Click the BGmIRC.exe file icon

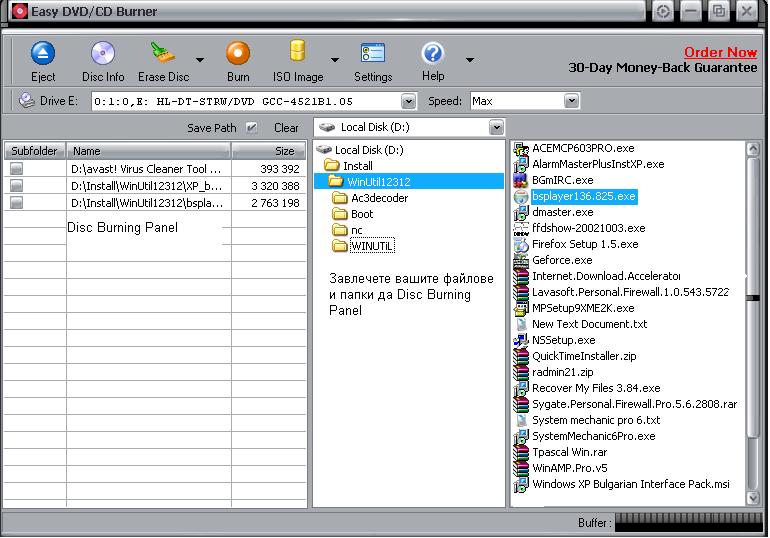[521, 181]
